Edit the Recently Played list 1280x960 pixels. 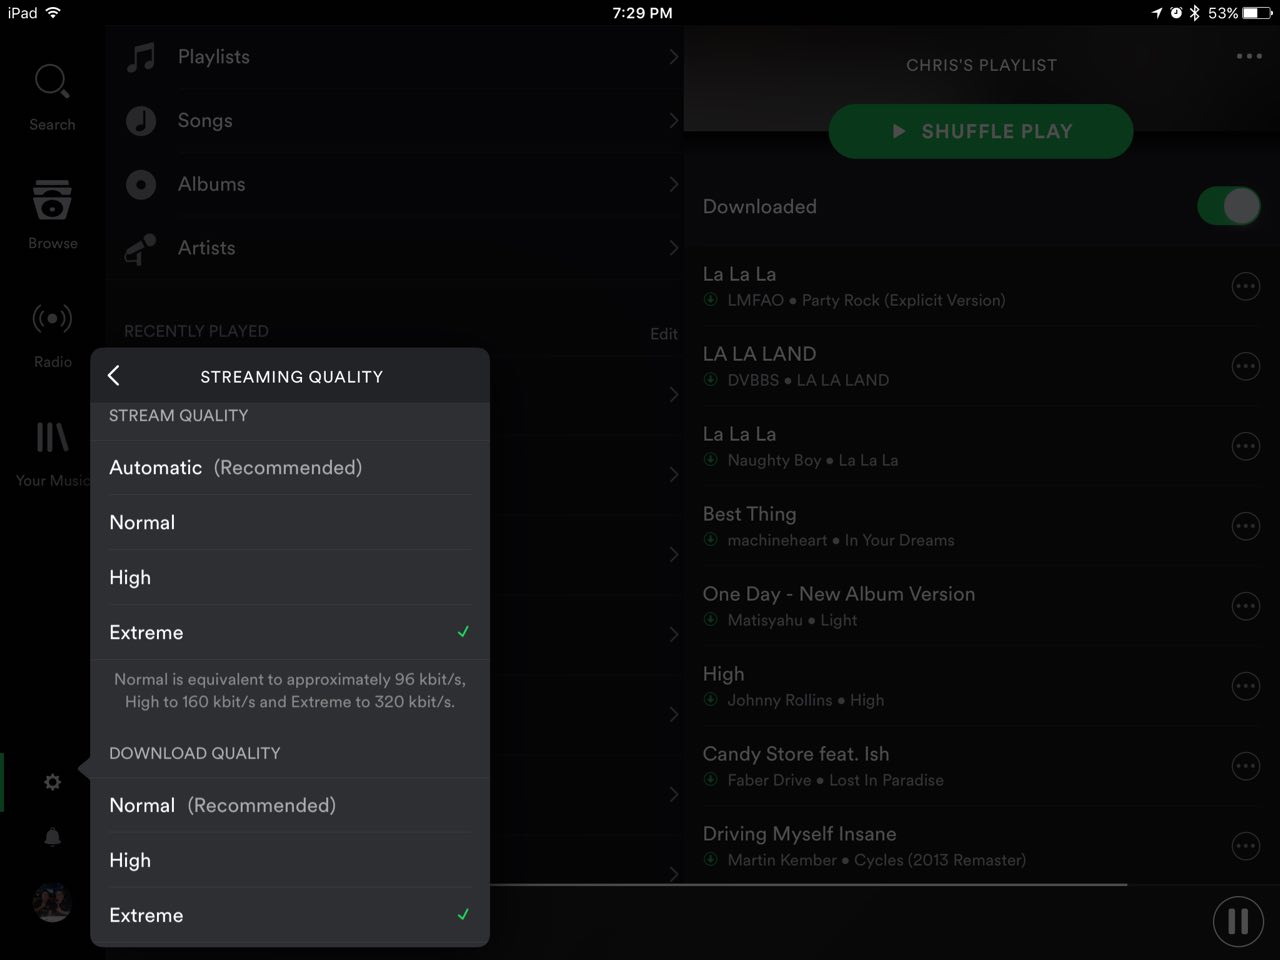point(664,334)
